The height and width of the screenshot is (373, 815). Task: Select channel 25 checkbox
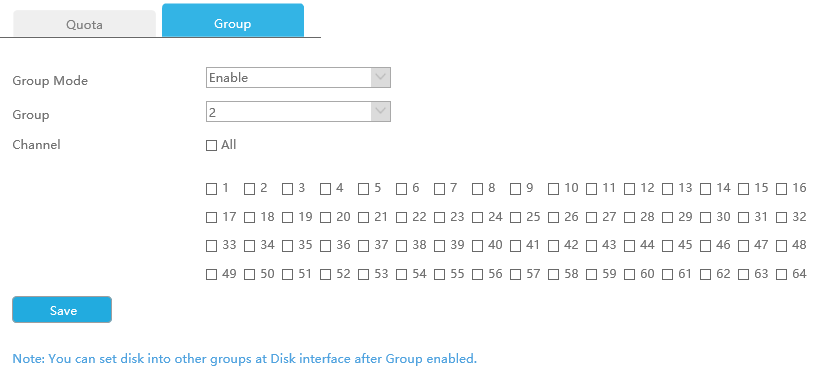(515, 218)
